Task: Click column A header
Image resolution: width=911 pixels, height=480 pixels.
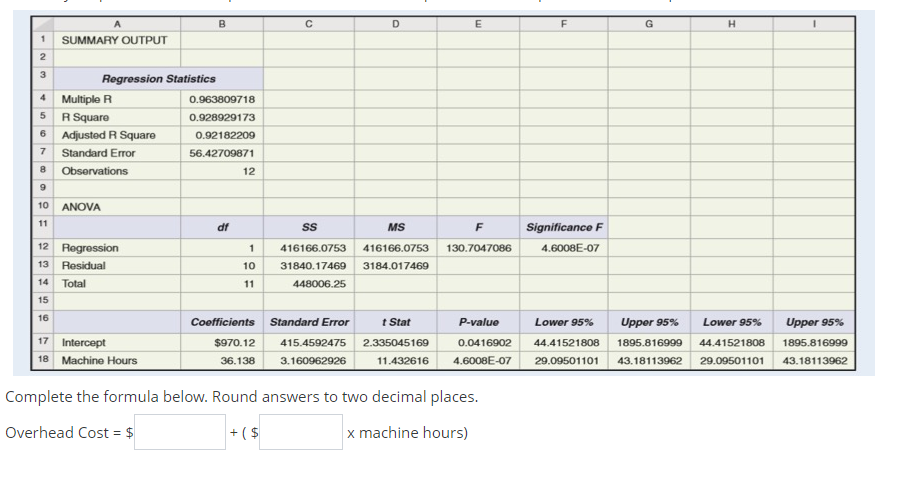Action: (x=117, y=24)
